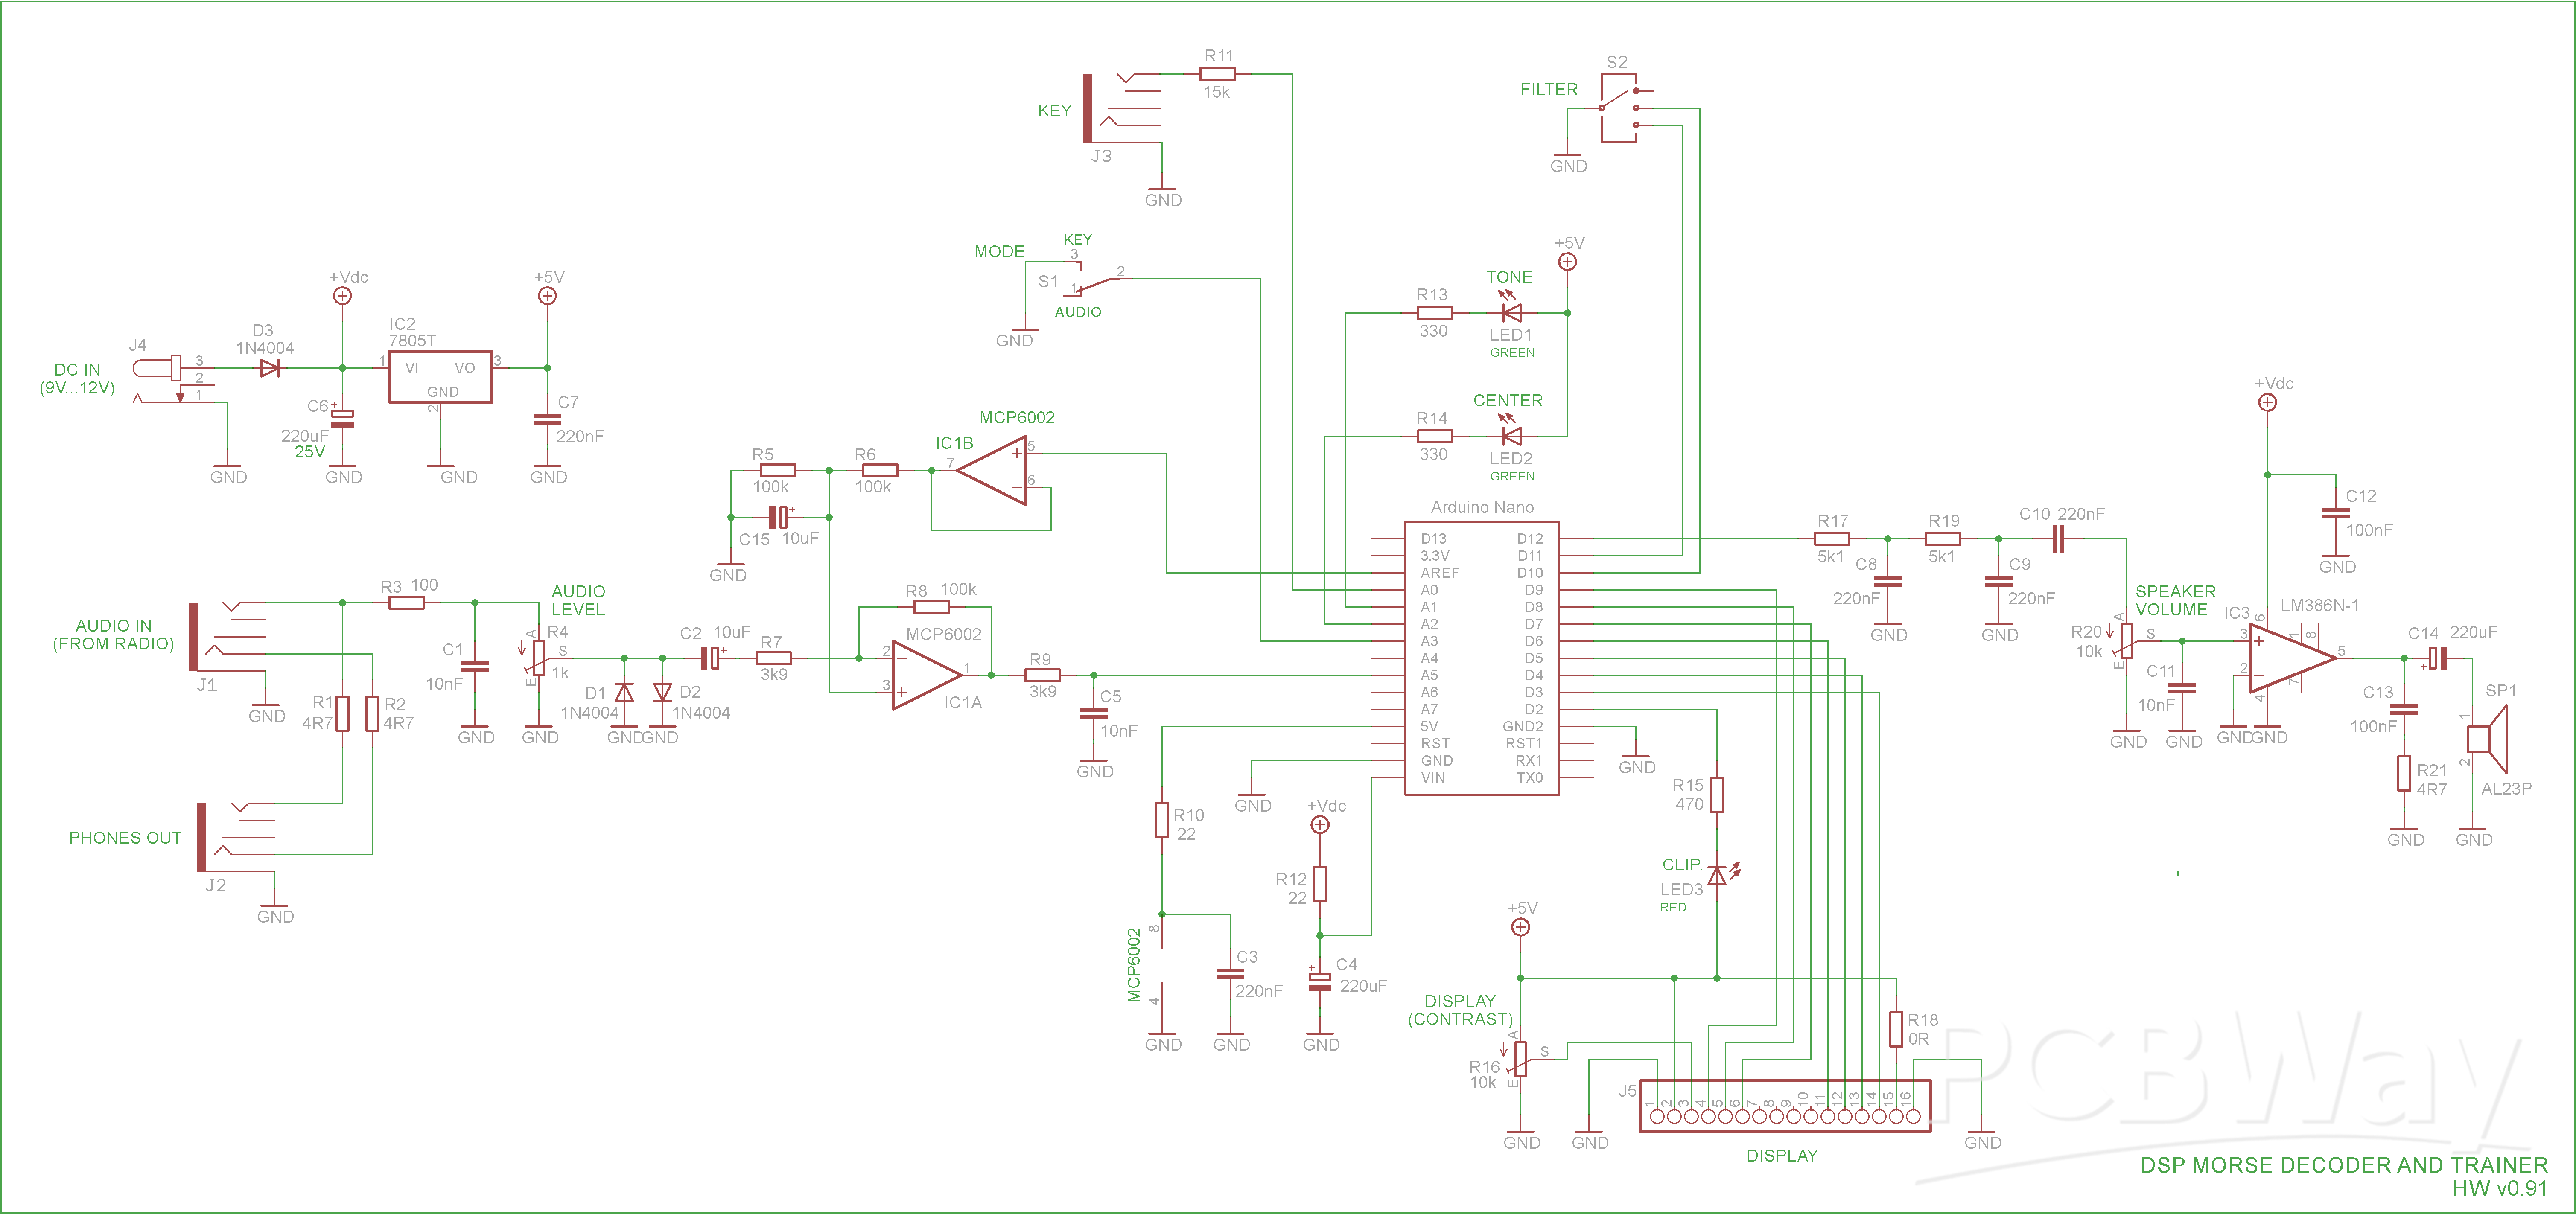Screen dimensions: 2576x1214
Task: Click the 'CLIP.' label near LED3
Action: pyautogui.click(x=1682, y=864)
